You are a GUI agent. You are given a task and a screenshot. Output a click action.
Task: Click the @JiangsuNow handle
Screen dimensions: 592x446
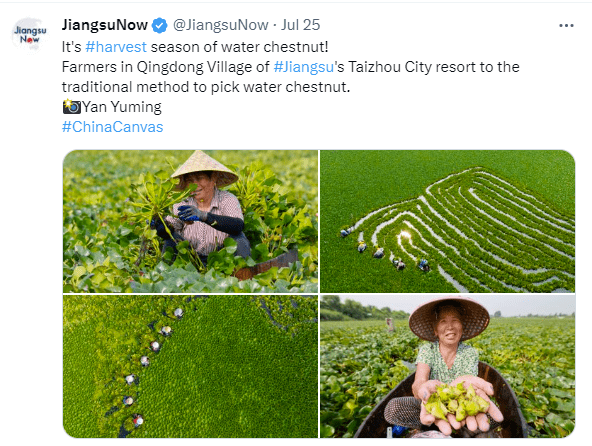point(220,25)
